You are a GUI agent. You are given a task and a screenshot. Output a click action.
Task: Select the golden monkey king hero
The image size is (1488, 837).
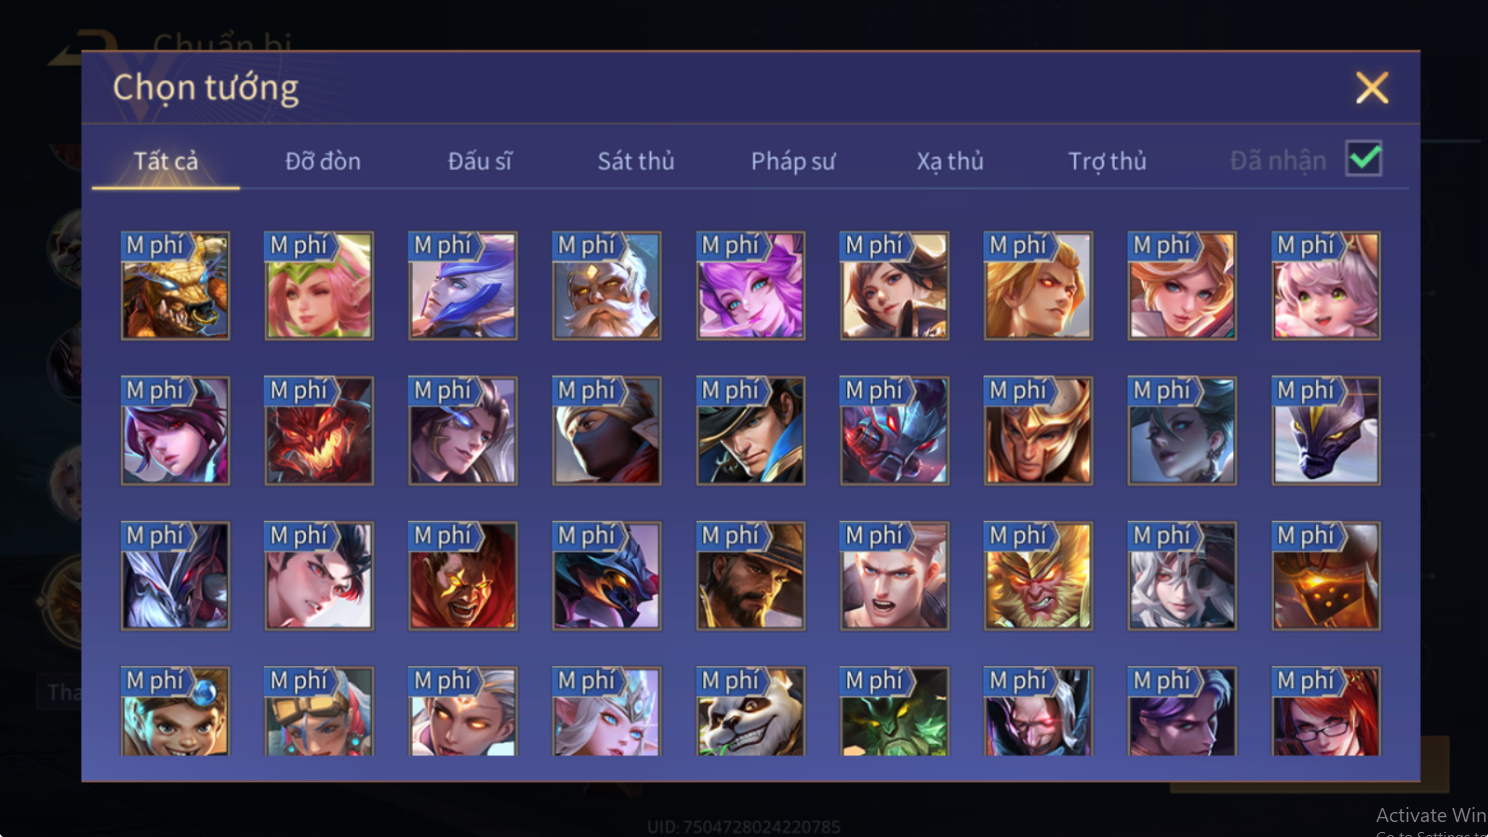tap(1038, 576)
